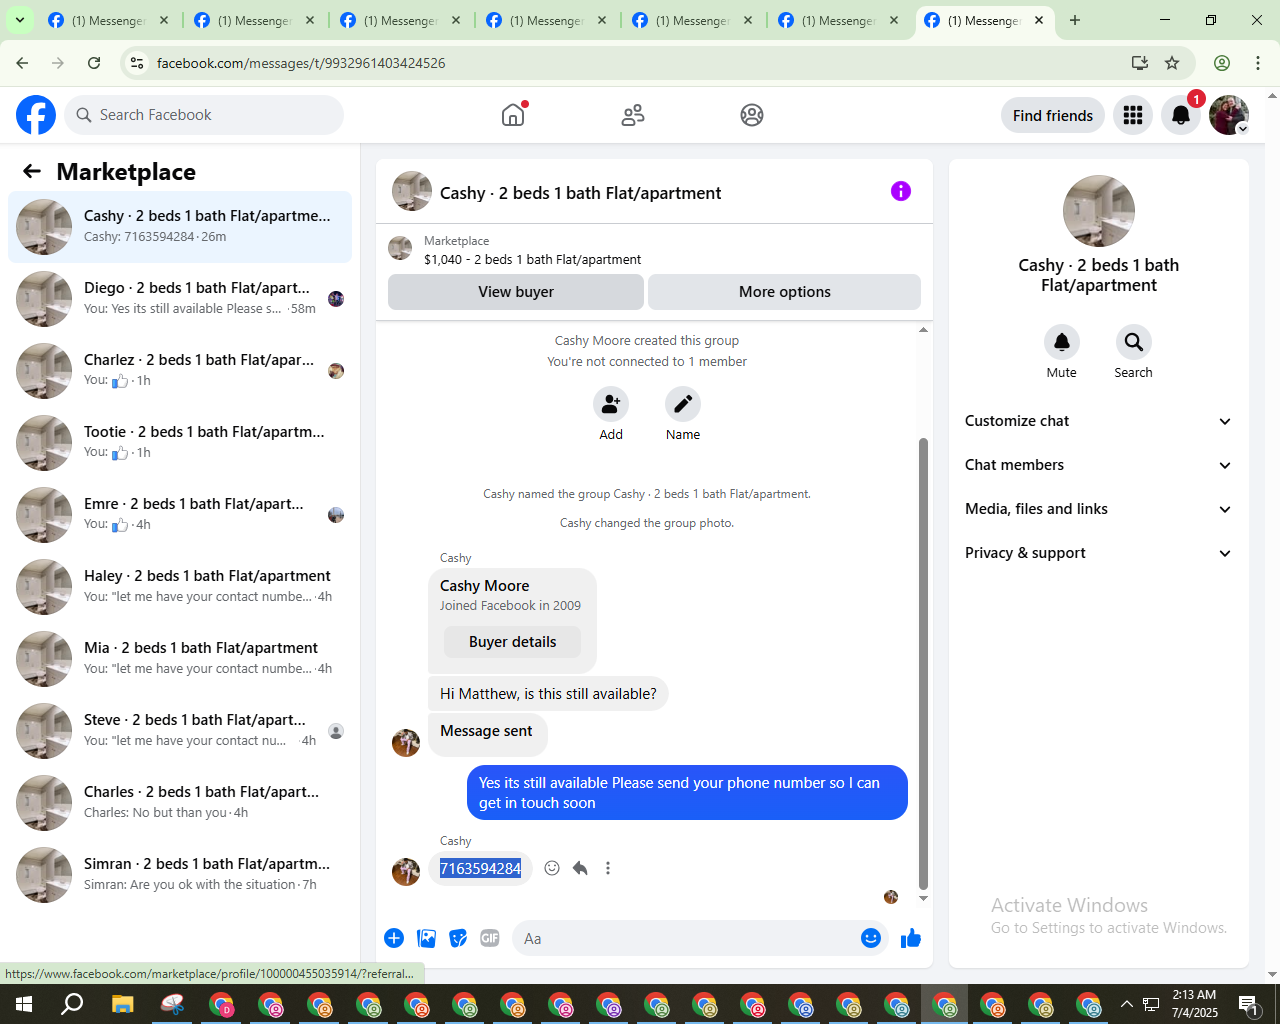
Task: Open the $1,040 Marketplace listing link
Action: [x=532, y=259]
